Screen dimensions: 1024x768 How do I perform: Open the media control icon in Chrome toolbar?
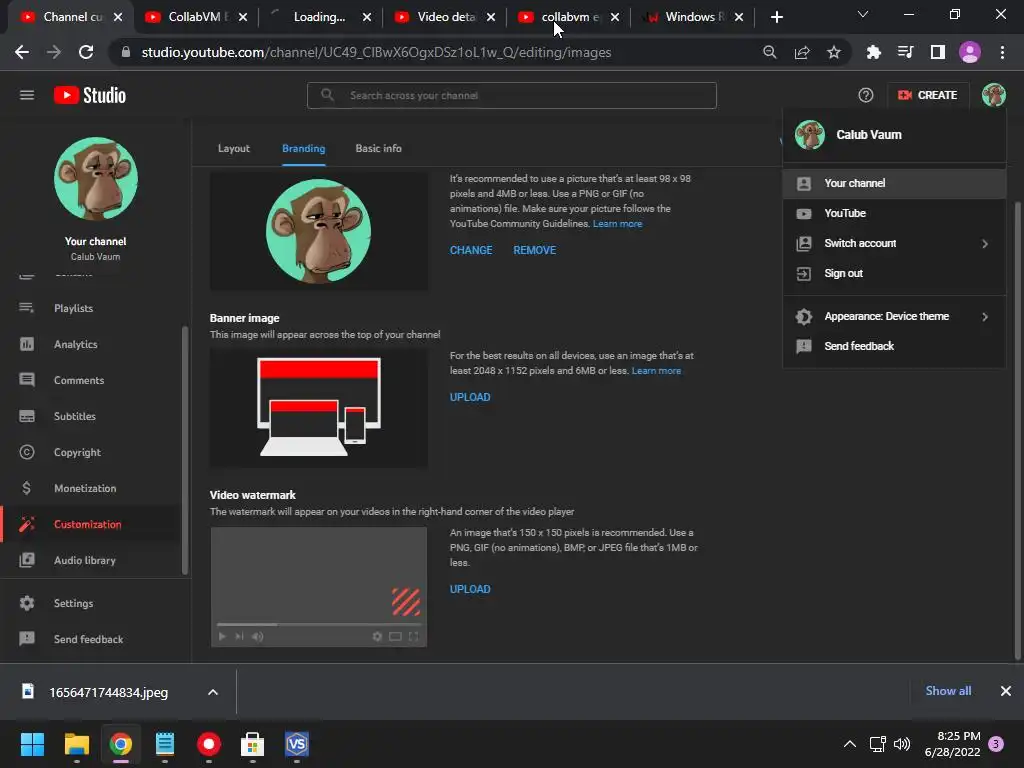click(905, 52)
